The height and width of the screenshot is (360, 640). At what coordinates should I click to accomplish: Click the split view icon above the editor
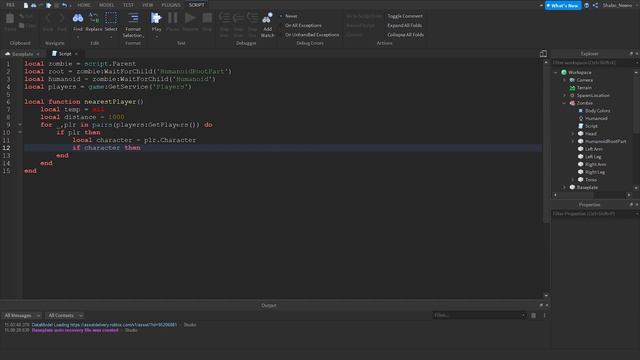(543, 53)
